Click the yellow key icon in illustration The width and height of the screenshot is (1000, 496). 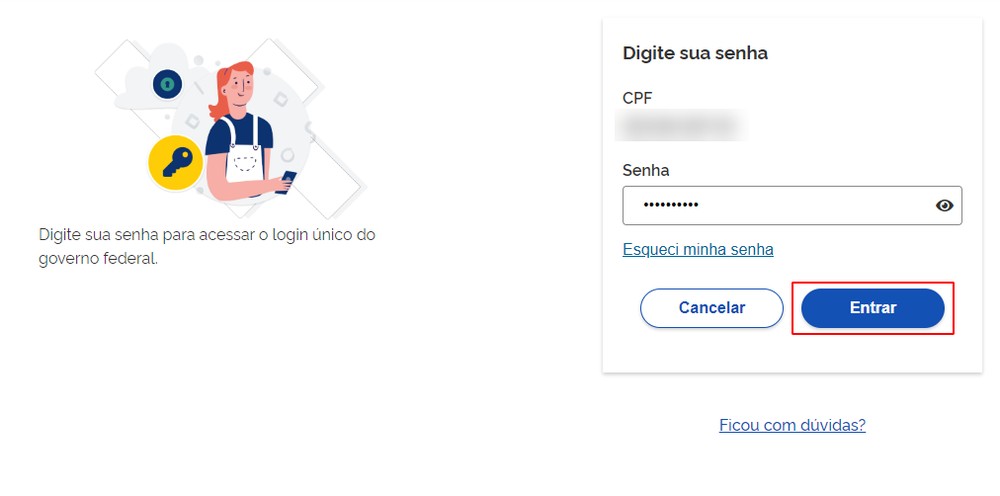tap(175, 163)
